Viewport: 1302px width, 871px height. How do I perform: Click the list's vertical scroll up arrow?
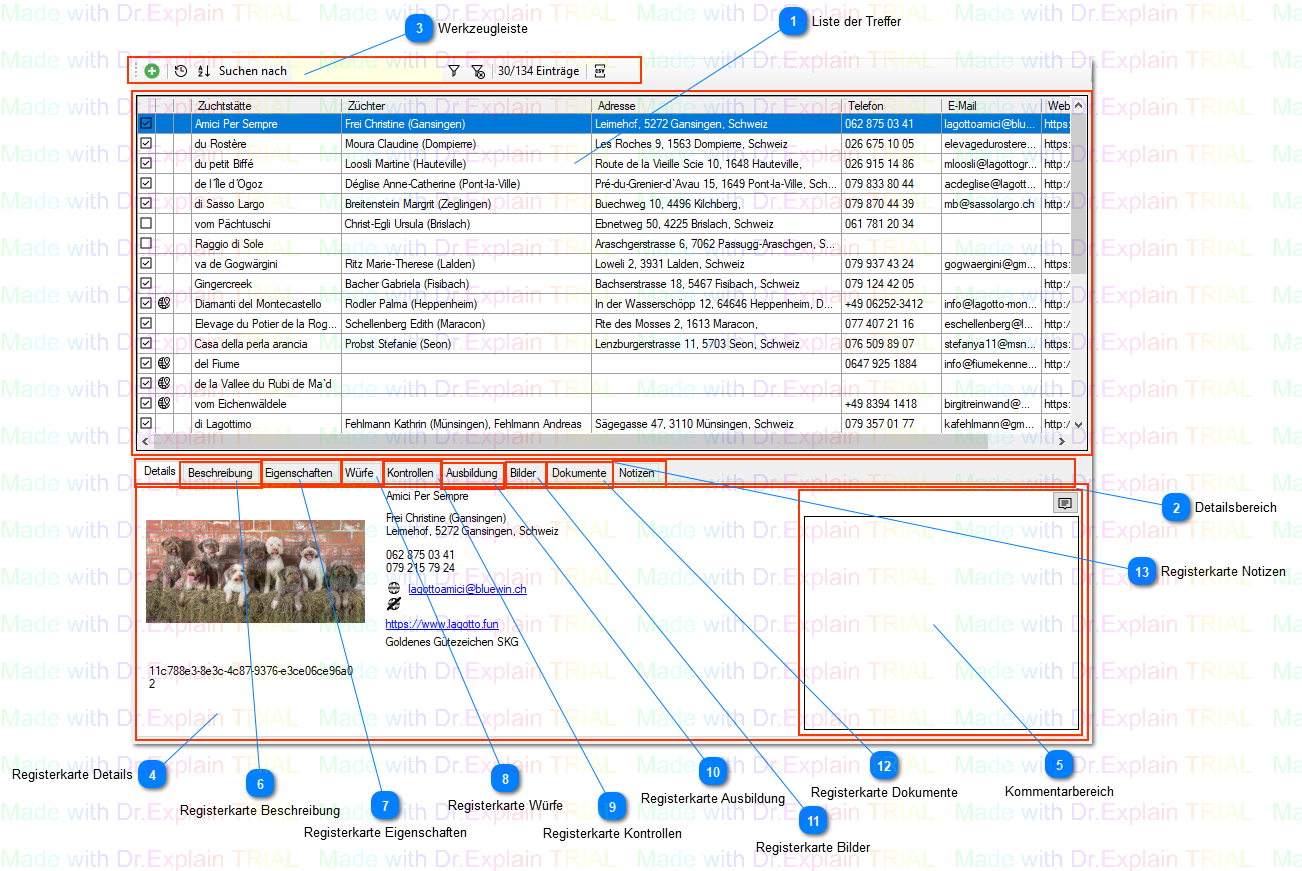(1078, 105)
